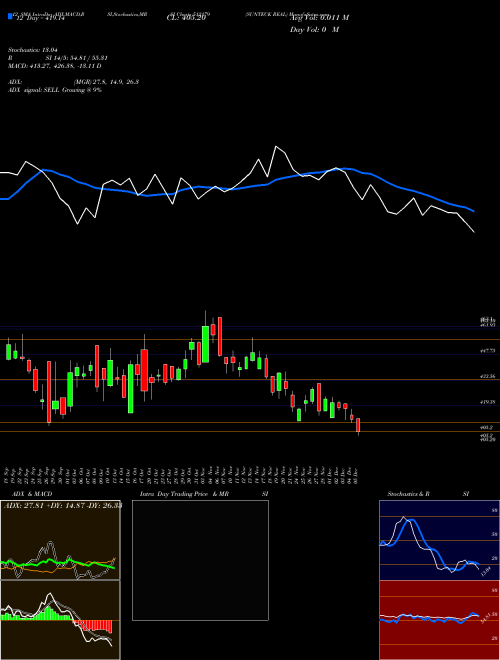Screen dimensions: 500x660
Task: Click the 'Avg Vol: 0.011 M' label
Action: pos(319,18)
